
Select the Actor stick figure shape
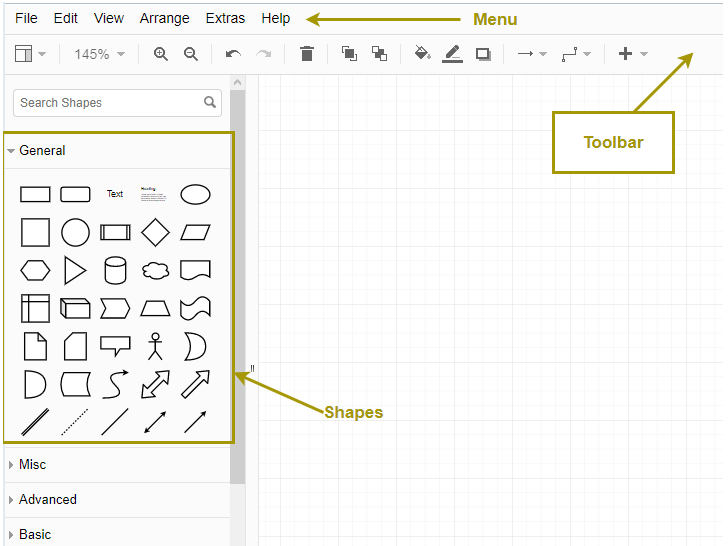tap(155, 346)
